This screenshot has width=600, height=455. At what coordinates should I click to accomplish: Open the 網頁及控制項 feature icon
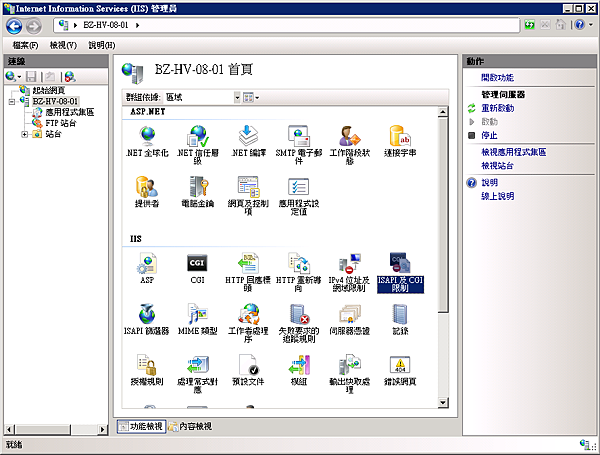point(248,195)
